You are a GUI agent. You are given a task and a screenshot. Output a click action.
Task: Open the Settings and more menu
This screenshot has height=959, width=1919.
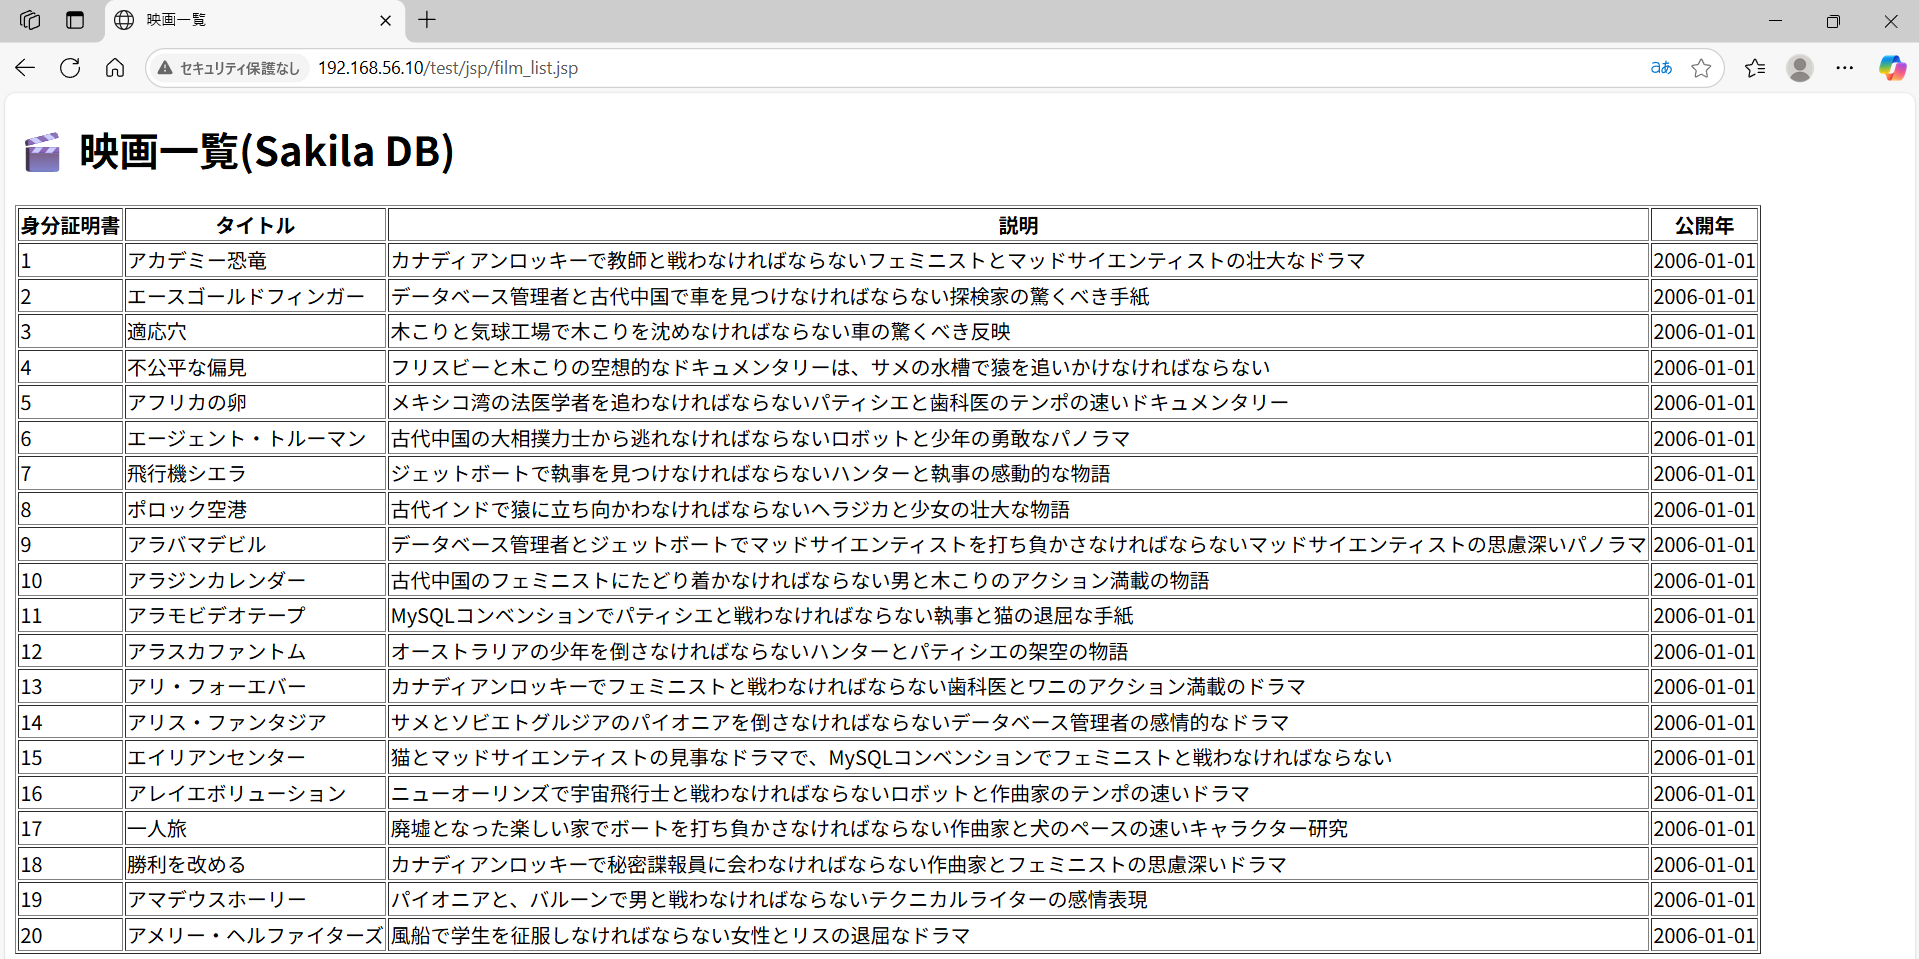[1846, 68]
